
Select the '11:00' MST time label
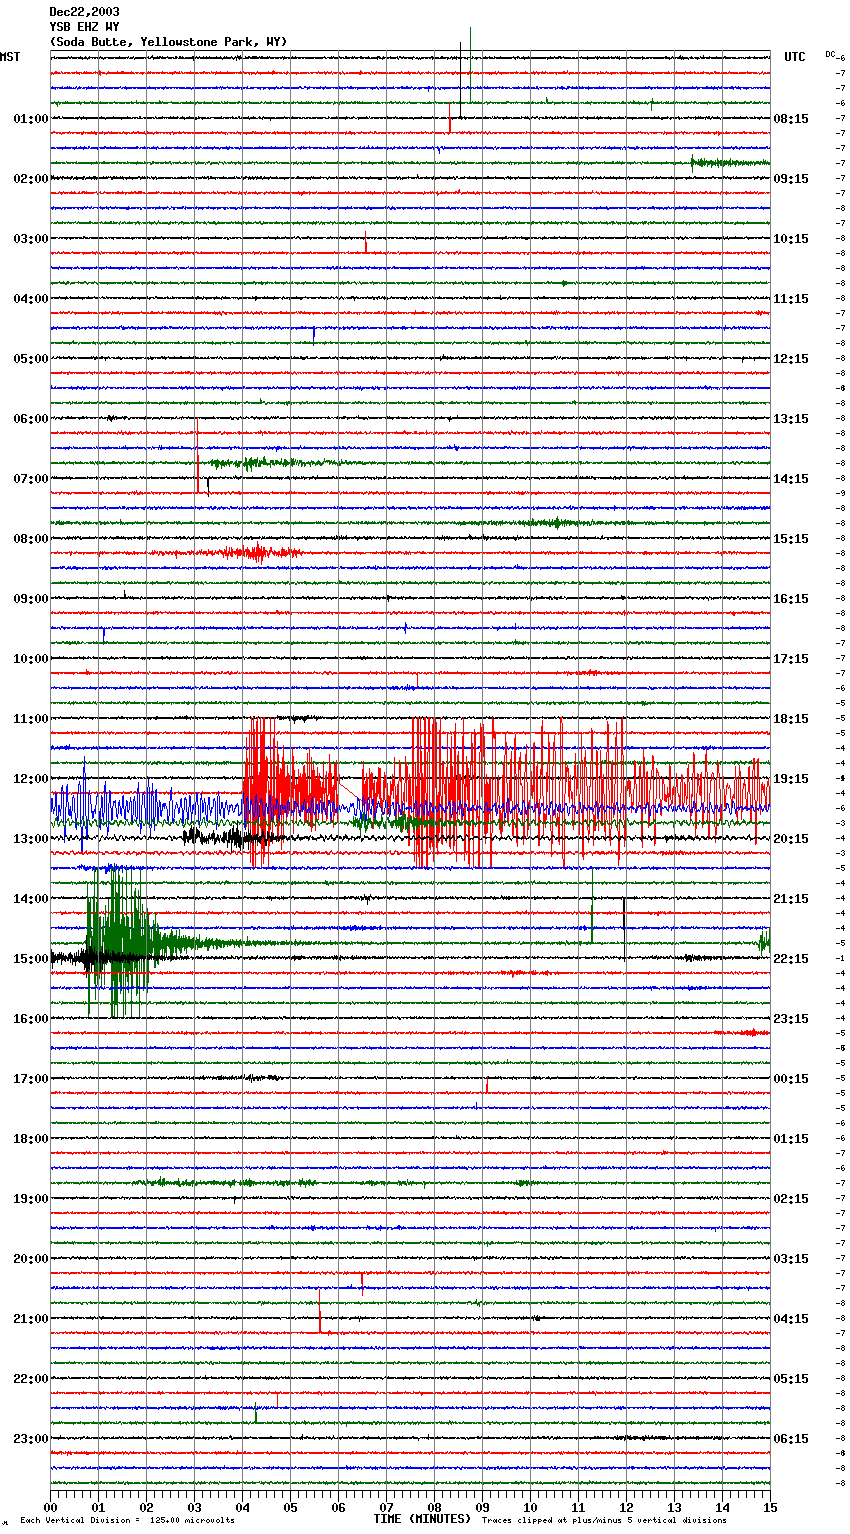coord(31,719)
